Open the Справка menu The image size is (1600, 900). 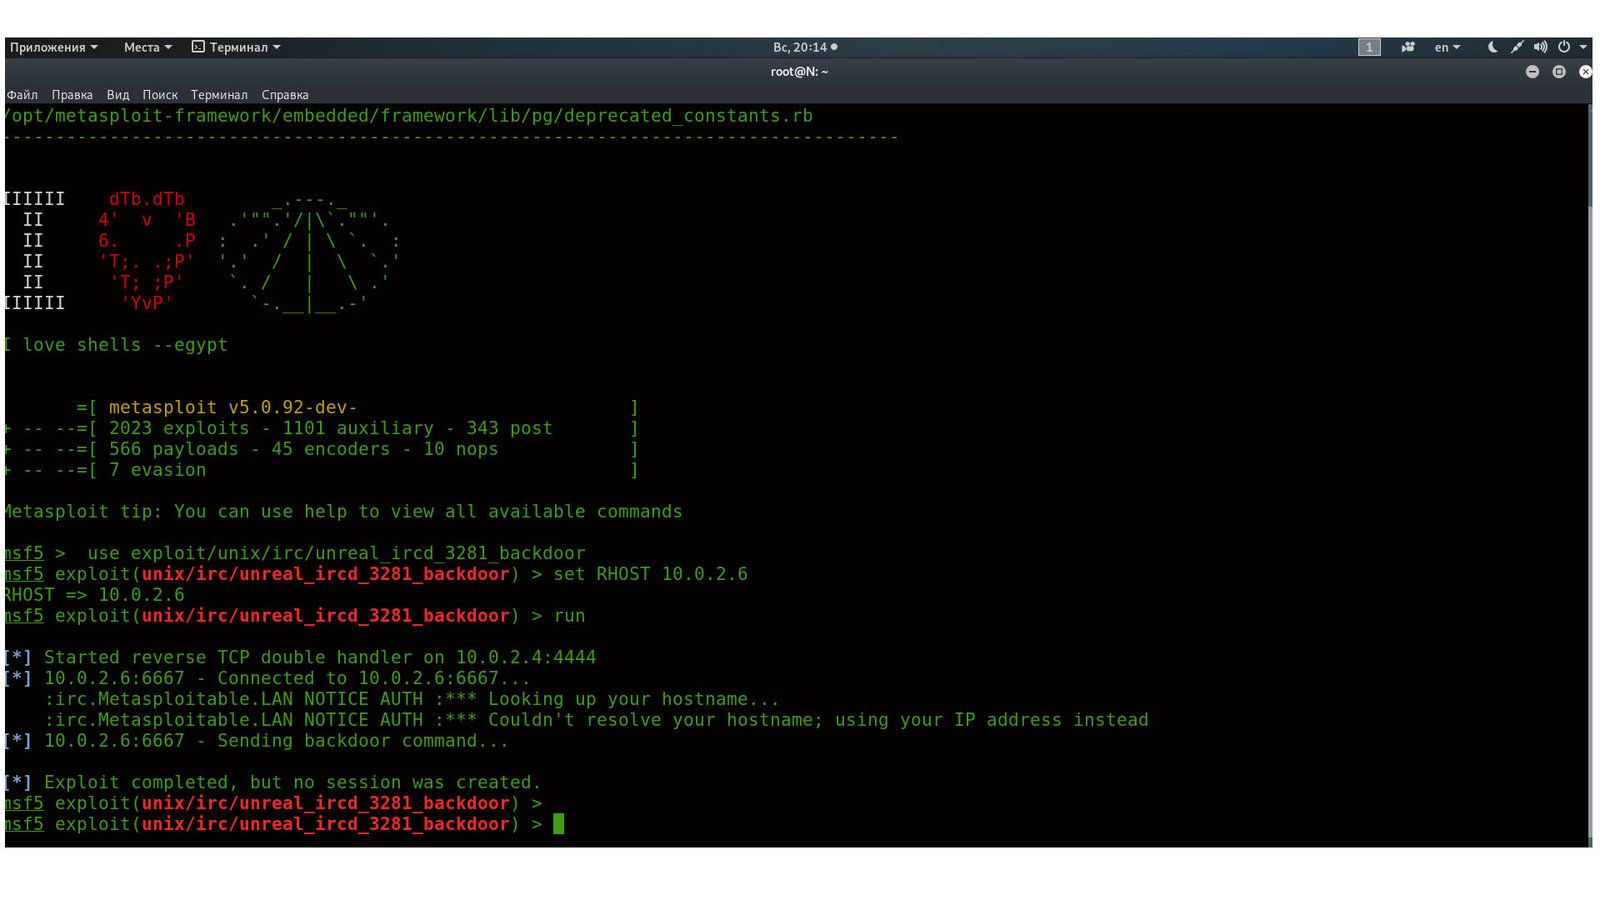point(285,95)
